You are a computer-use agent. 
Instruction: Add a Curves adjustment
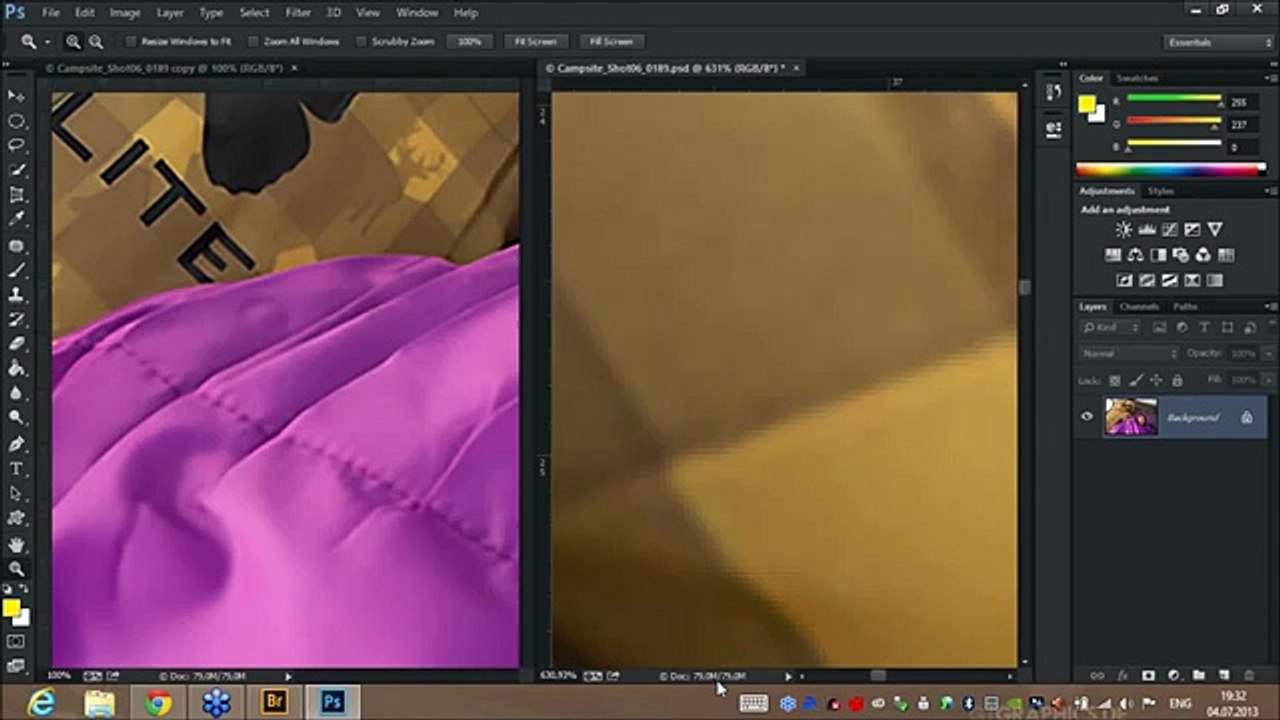click(1169, 230)
